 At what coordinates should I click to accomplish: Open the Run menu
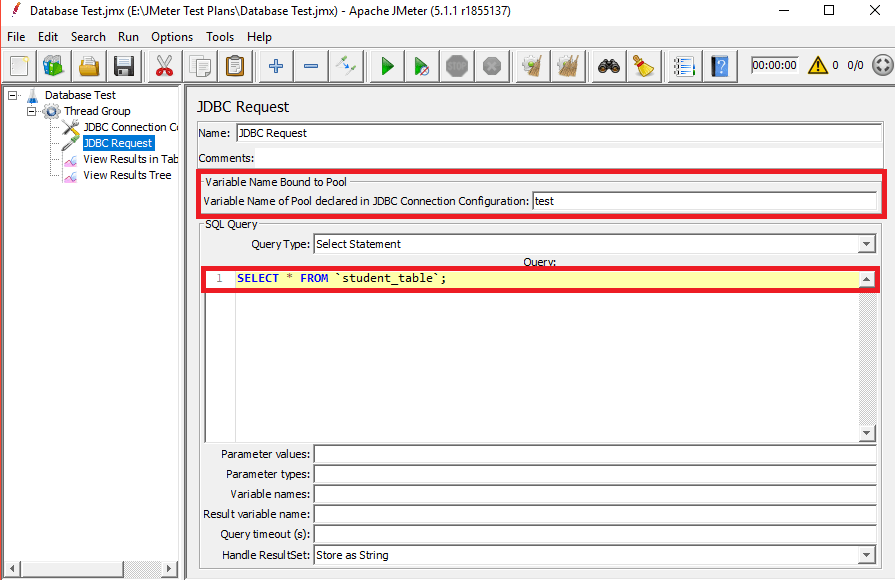click(128, 37)
